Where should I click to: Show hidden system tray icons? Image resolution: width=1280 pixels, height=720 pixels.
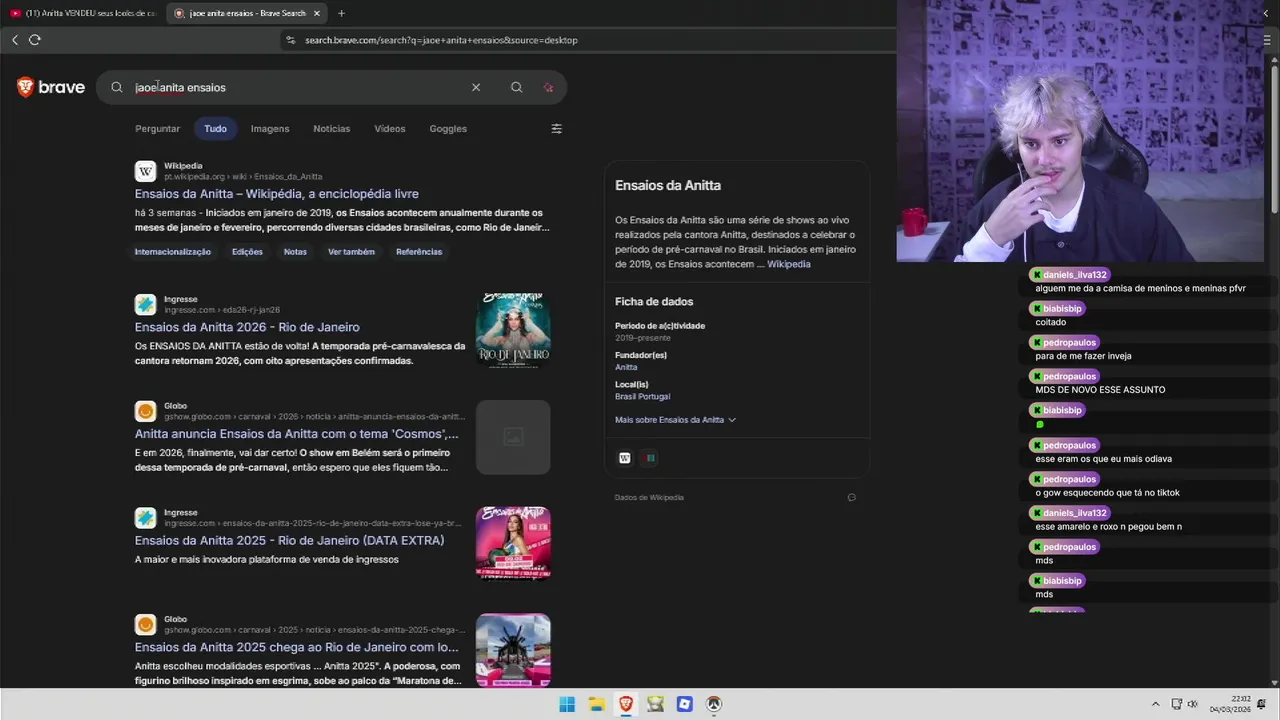pyautogui.click(x=1156, y=704)
